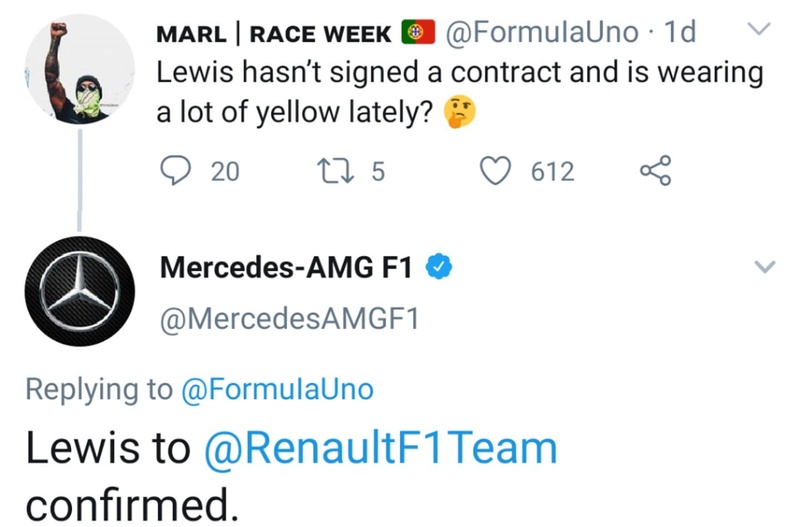Image resolution: width=800 pixels, height=527 pixels.
Task: Like the tweet with the heart icon
Action: coord(496,172)
